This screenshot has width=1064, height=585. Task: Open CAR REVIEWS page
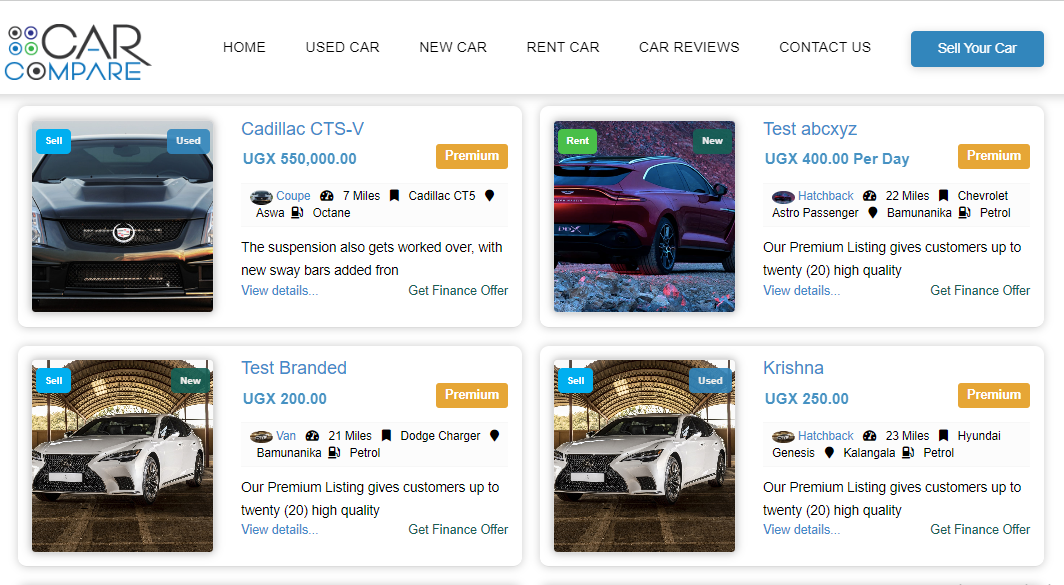tap(689, 48)
